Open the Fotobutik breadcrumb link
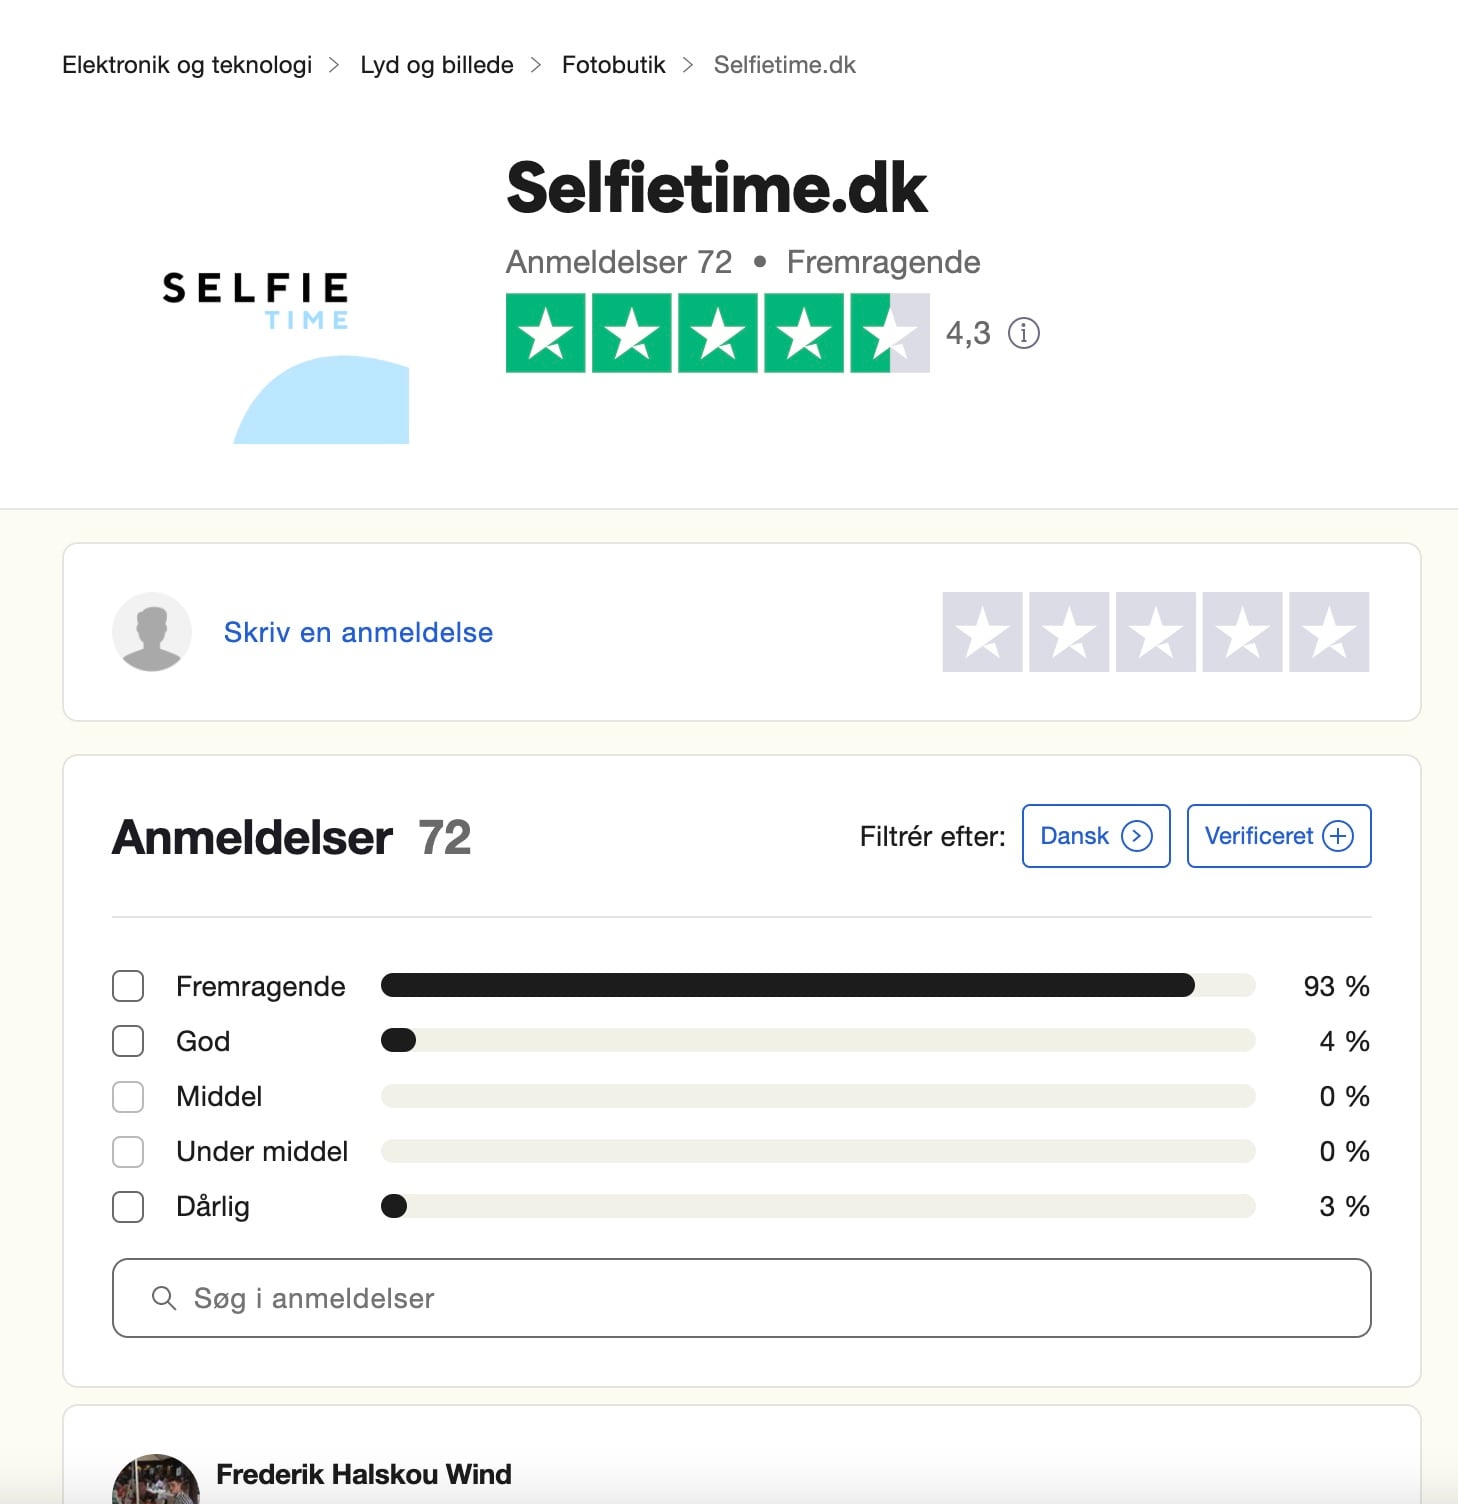 coord(613,65)
